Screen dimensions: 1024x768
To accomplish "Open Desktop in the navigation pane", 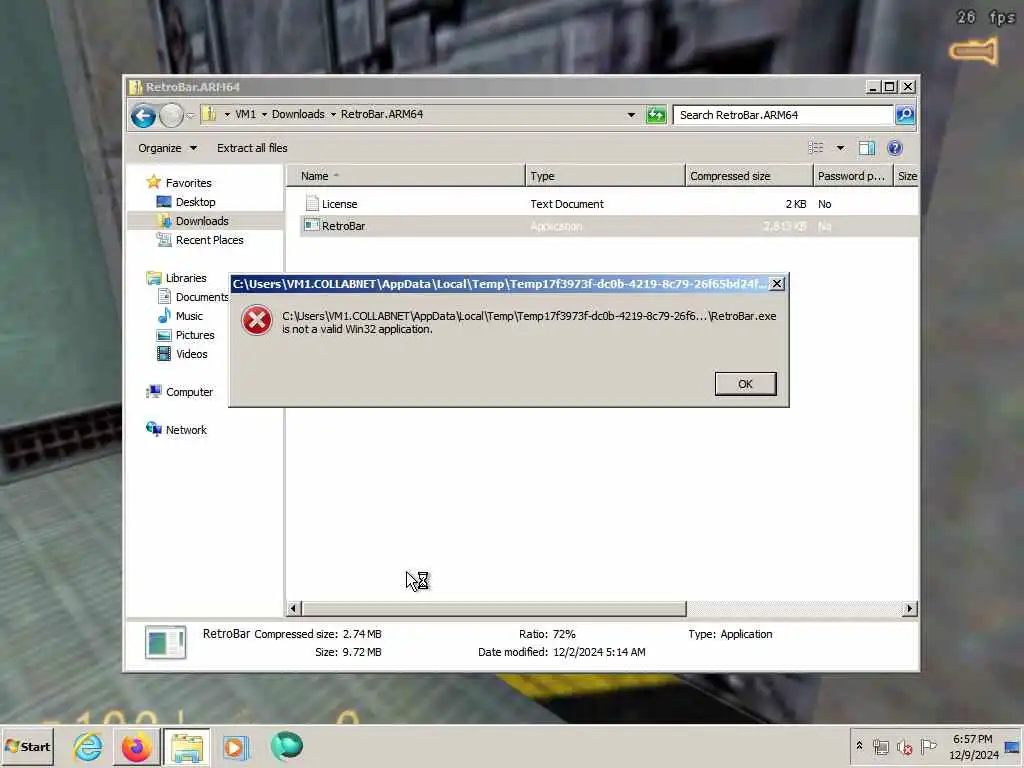I will click(195, 202).
